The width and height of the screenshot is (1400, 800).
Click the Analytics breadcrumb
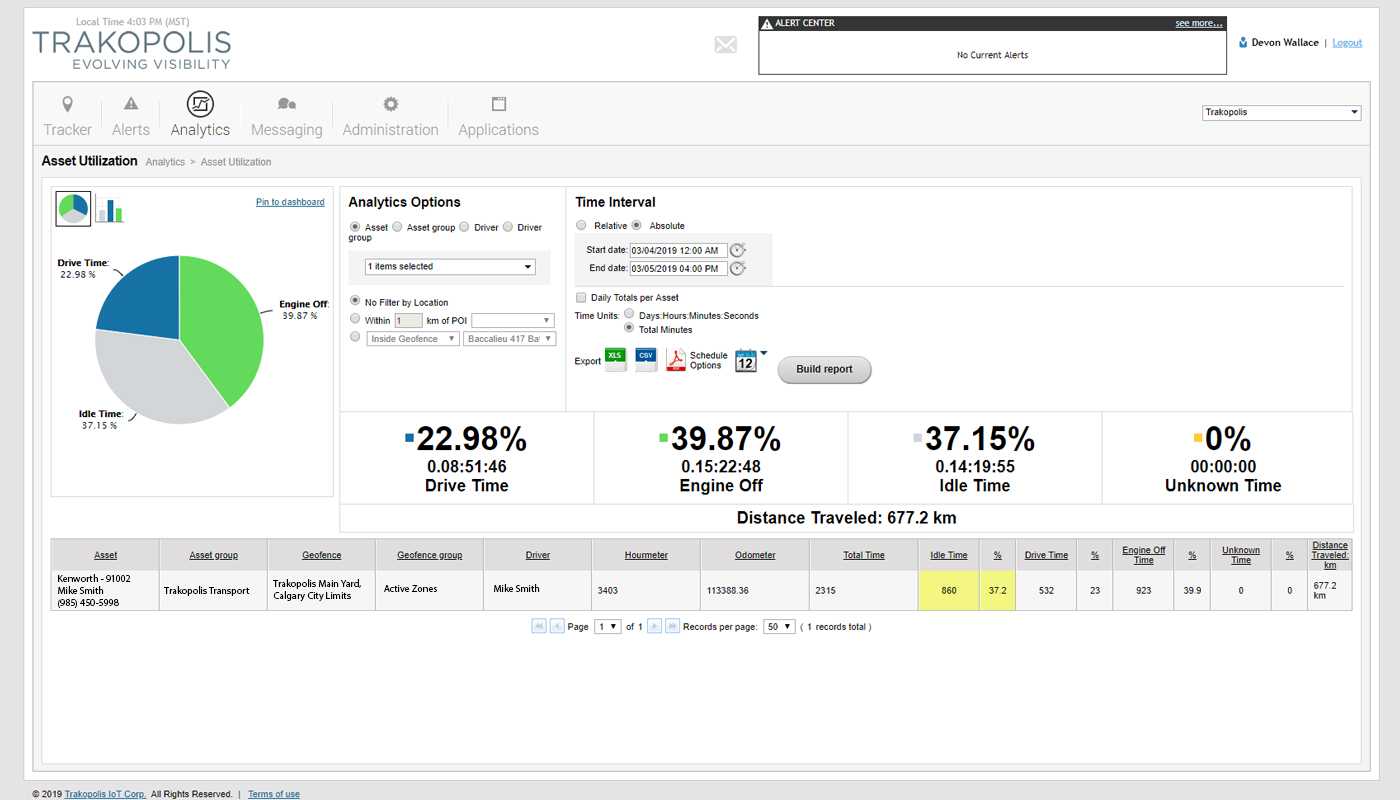[165, 162]
